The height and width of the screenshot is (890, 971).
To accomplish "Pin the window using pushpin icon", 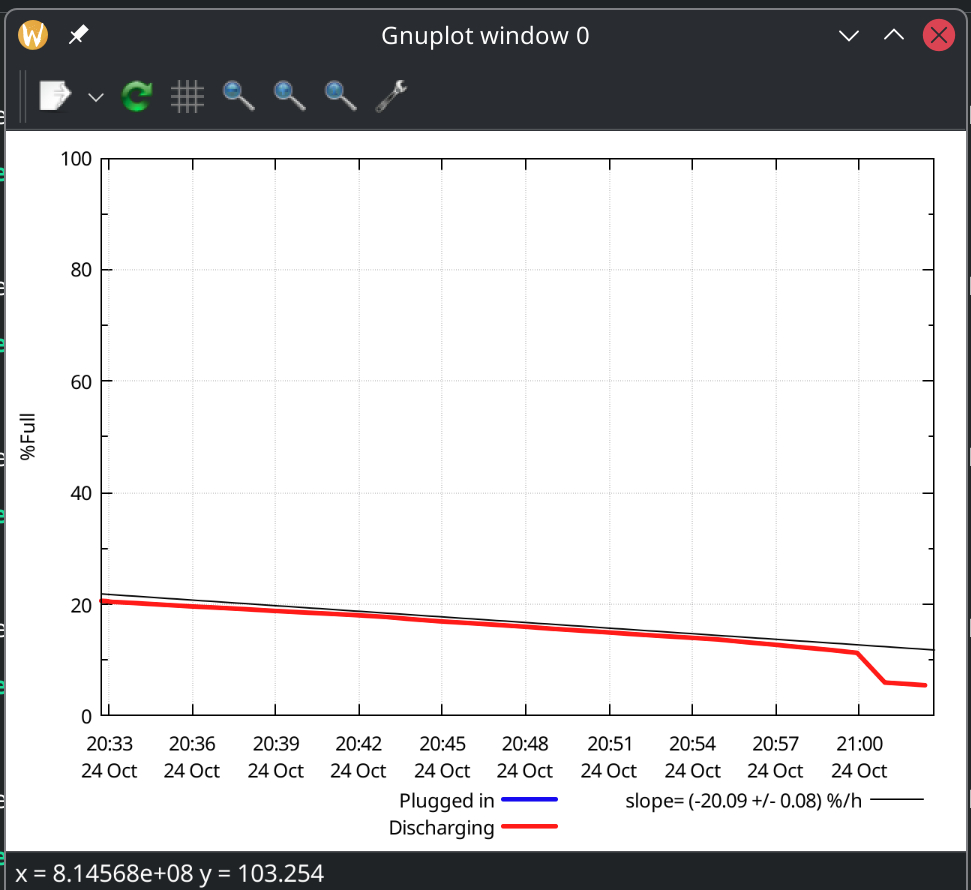I will [78, 36].
